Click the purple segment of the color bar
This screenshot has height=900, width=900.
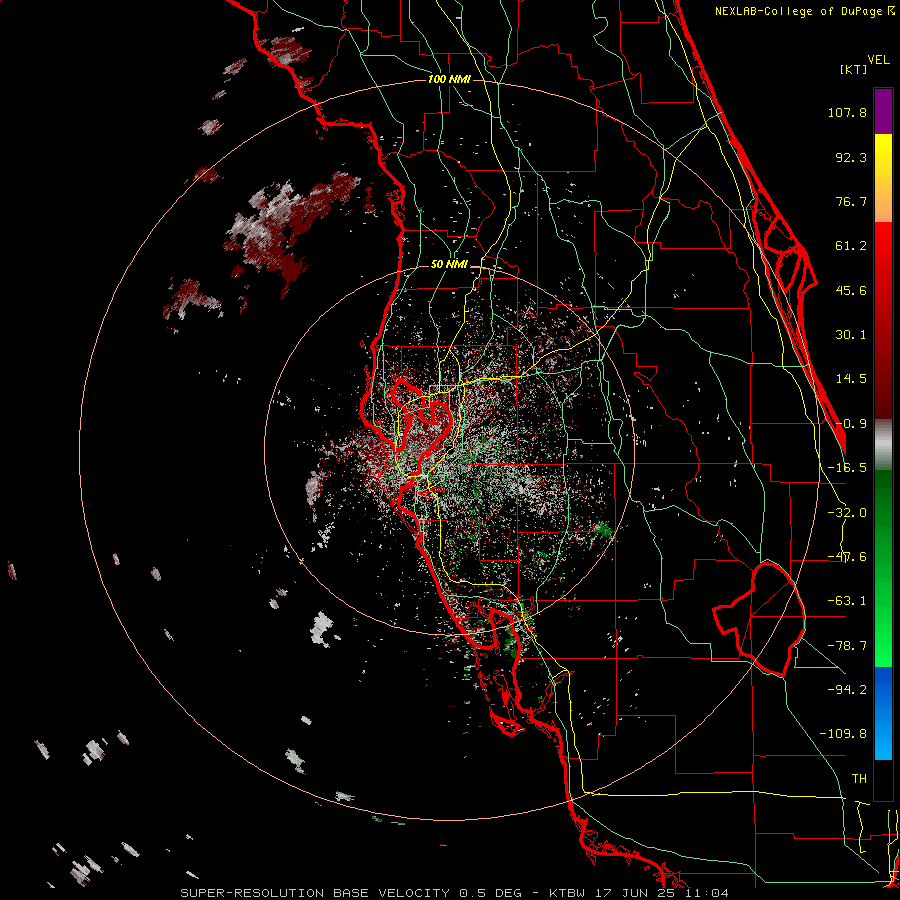883,111
